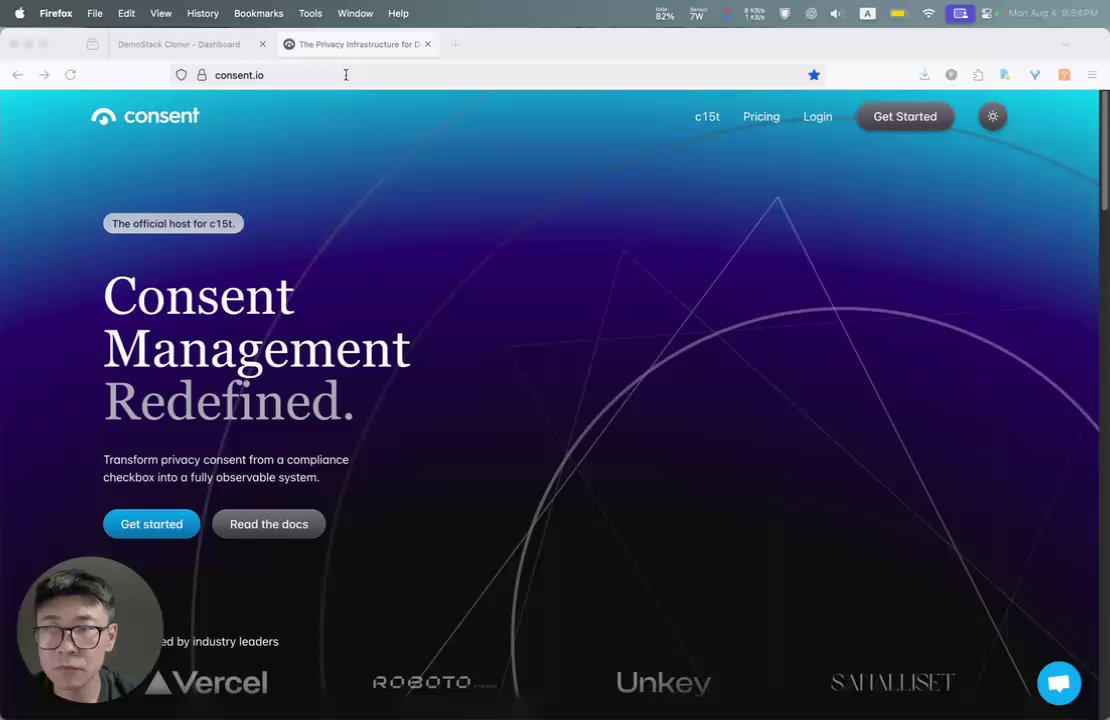1110x720 pixels.
Task: Go back with the browser back arrow
Action: pyautogui.click(x=18, y=75)
